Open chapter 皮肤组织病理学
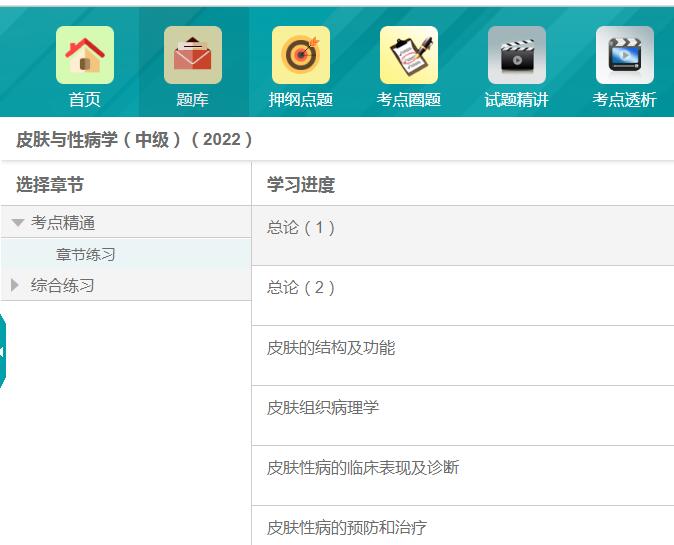 [463, 416]
